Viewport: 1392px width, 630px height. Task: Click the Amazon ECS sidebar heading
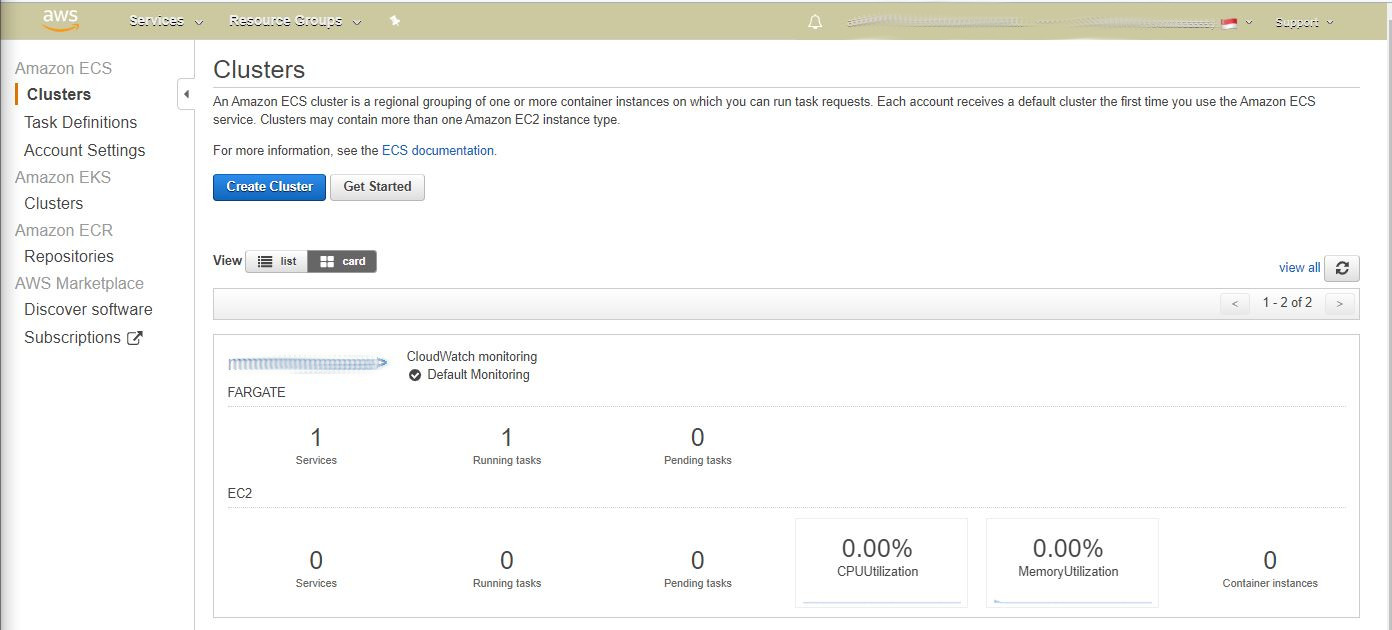(63, 68)
